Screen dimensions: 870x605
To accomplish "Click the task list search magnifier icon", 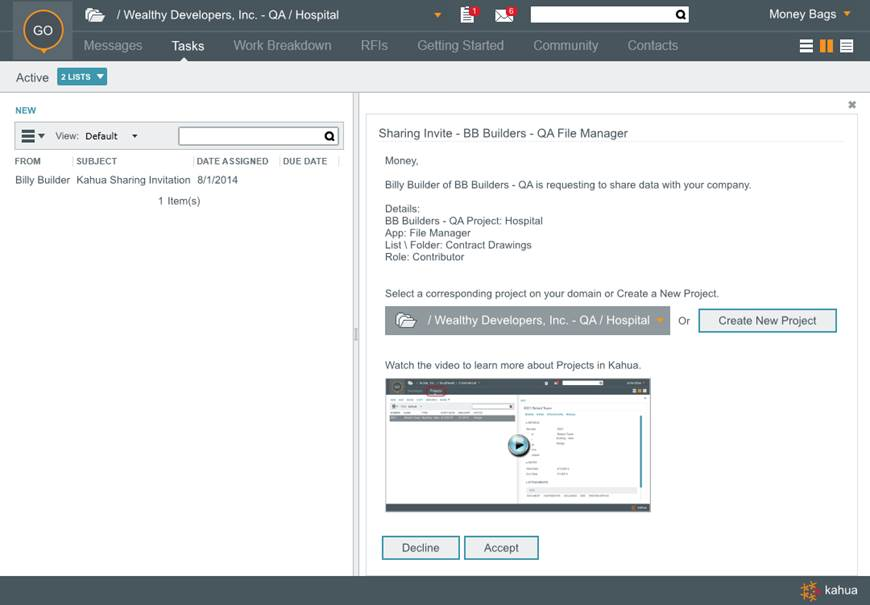I will pyautogui.click(x=330, y=136).
